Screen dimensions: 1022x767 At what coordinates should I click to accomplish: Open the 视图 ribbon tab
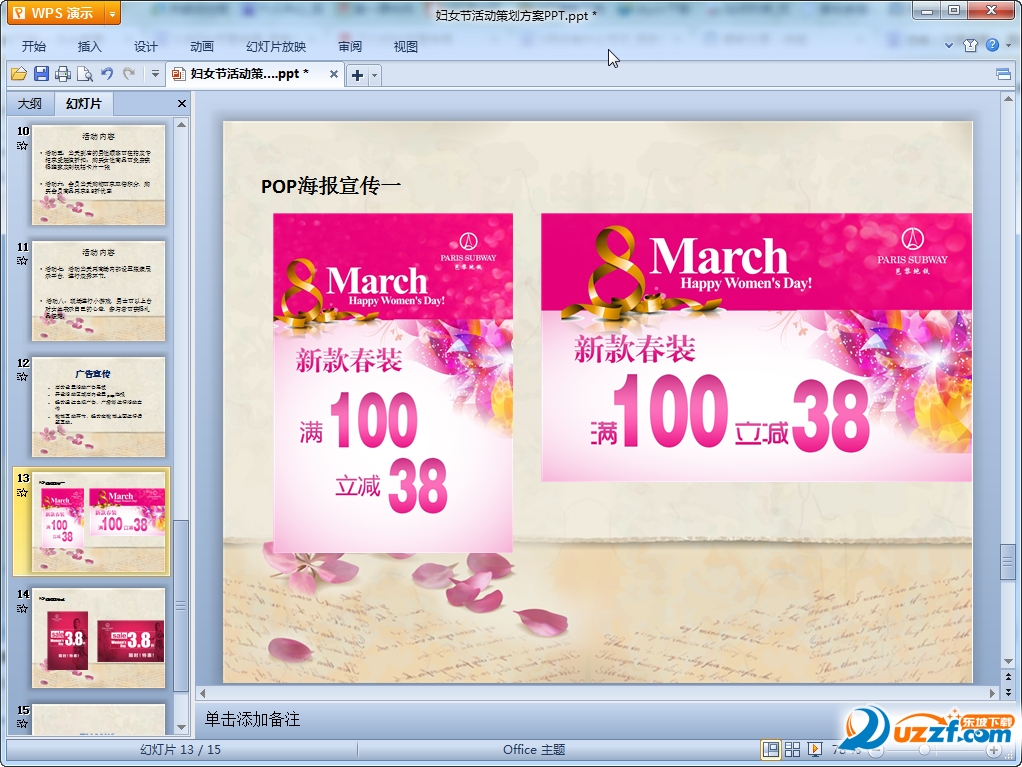tap(405, 46)
